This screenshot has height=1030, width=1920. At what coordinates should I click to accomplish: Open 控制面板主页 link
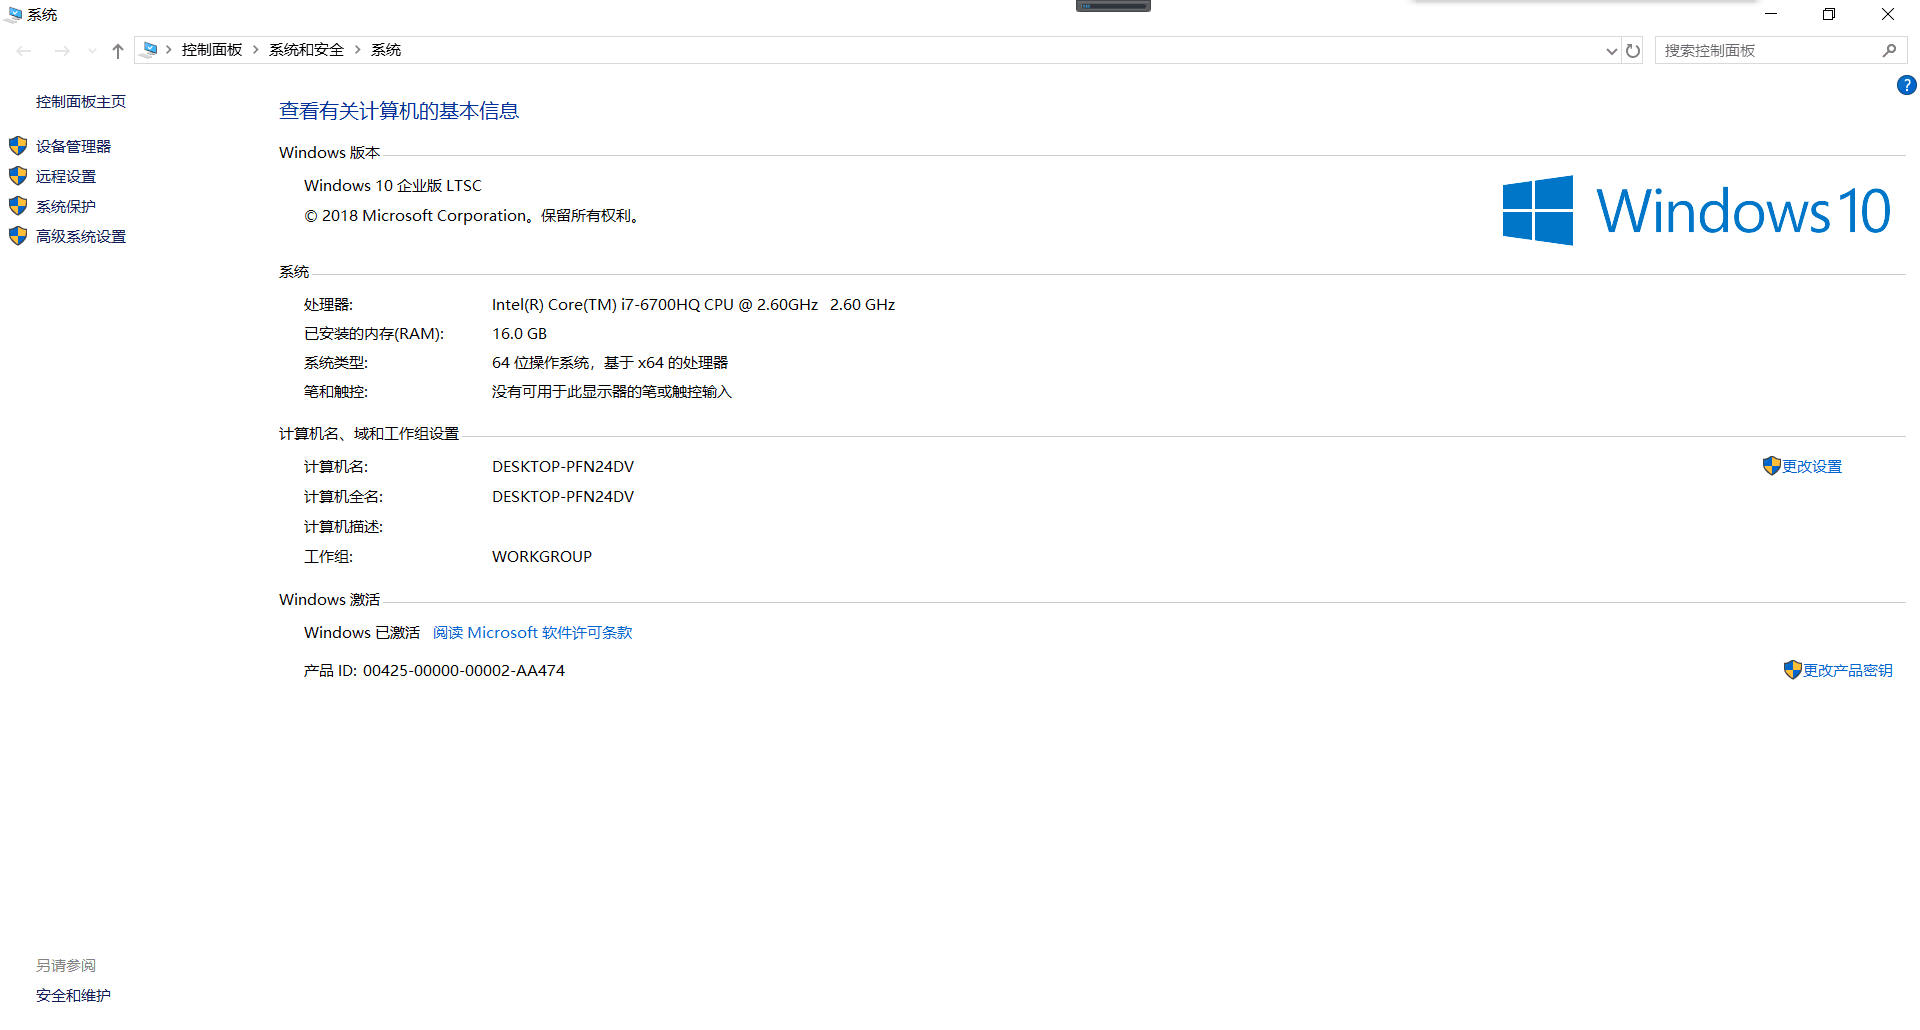pos(81,102)
